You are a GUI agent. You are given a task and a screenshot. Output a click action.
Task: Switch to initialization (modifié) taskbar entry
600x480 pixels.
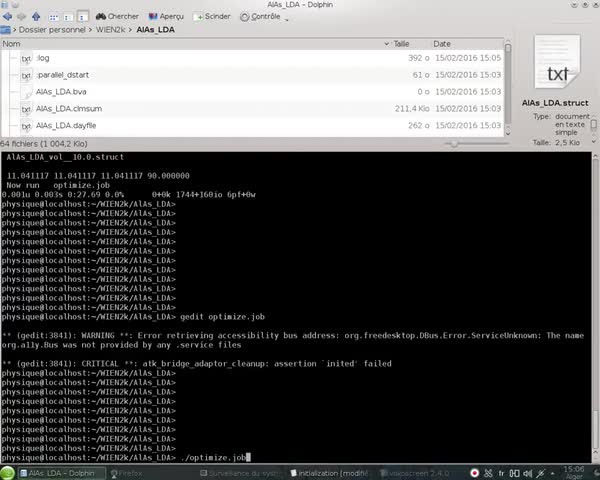[329, 473]
